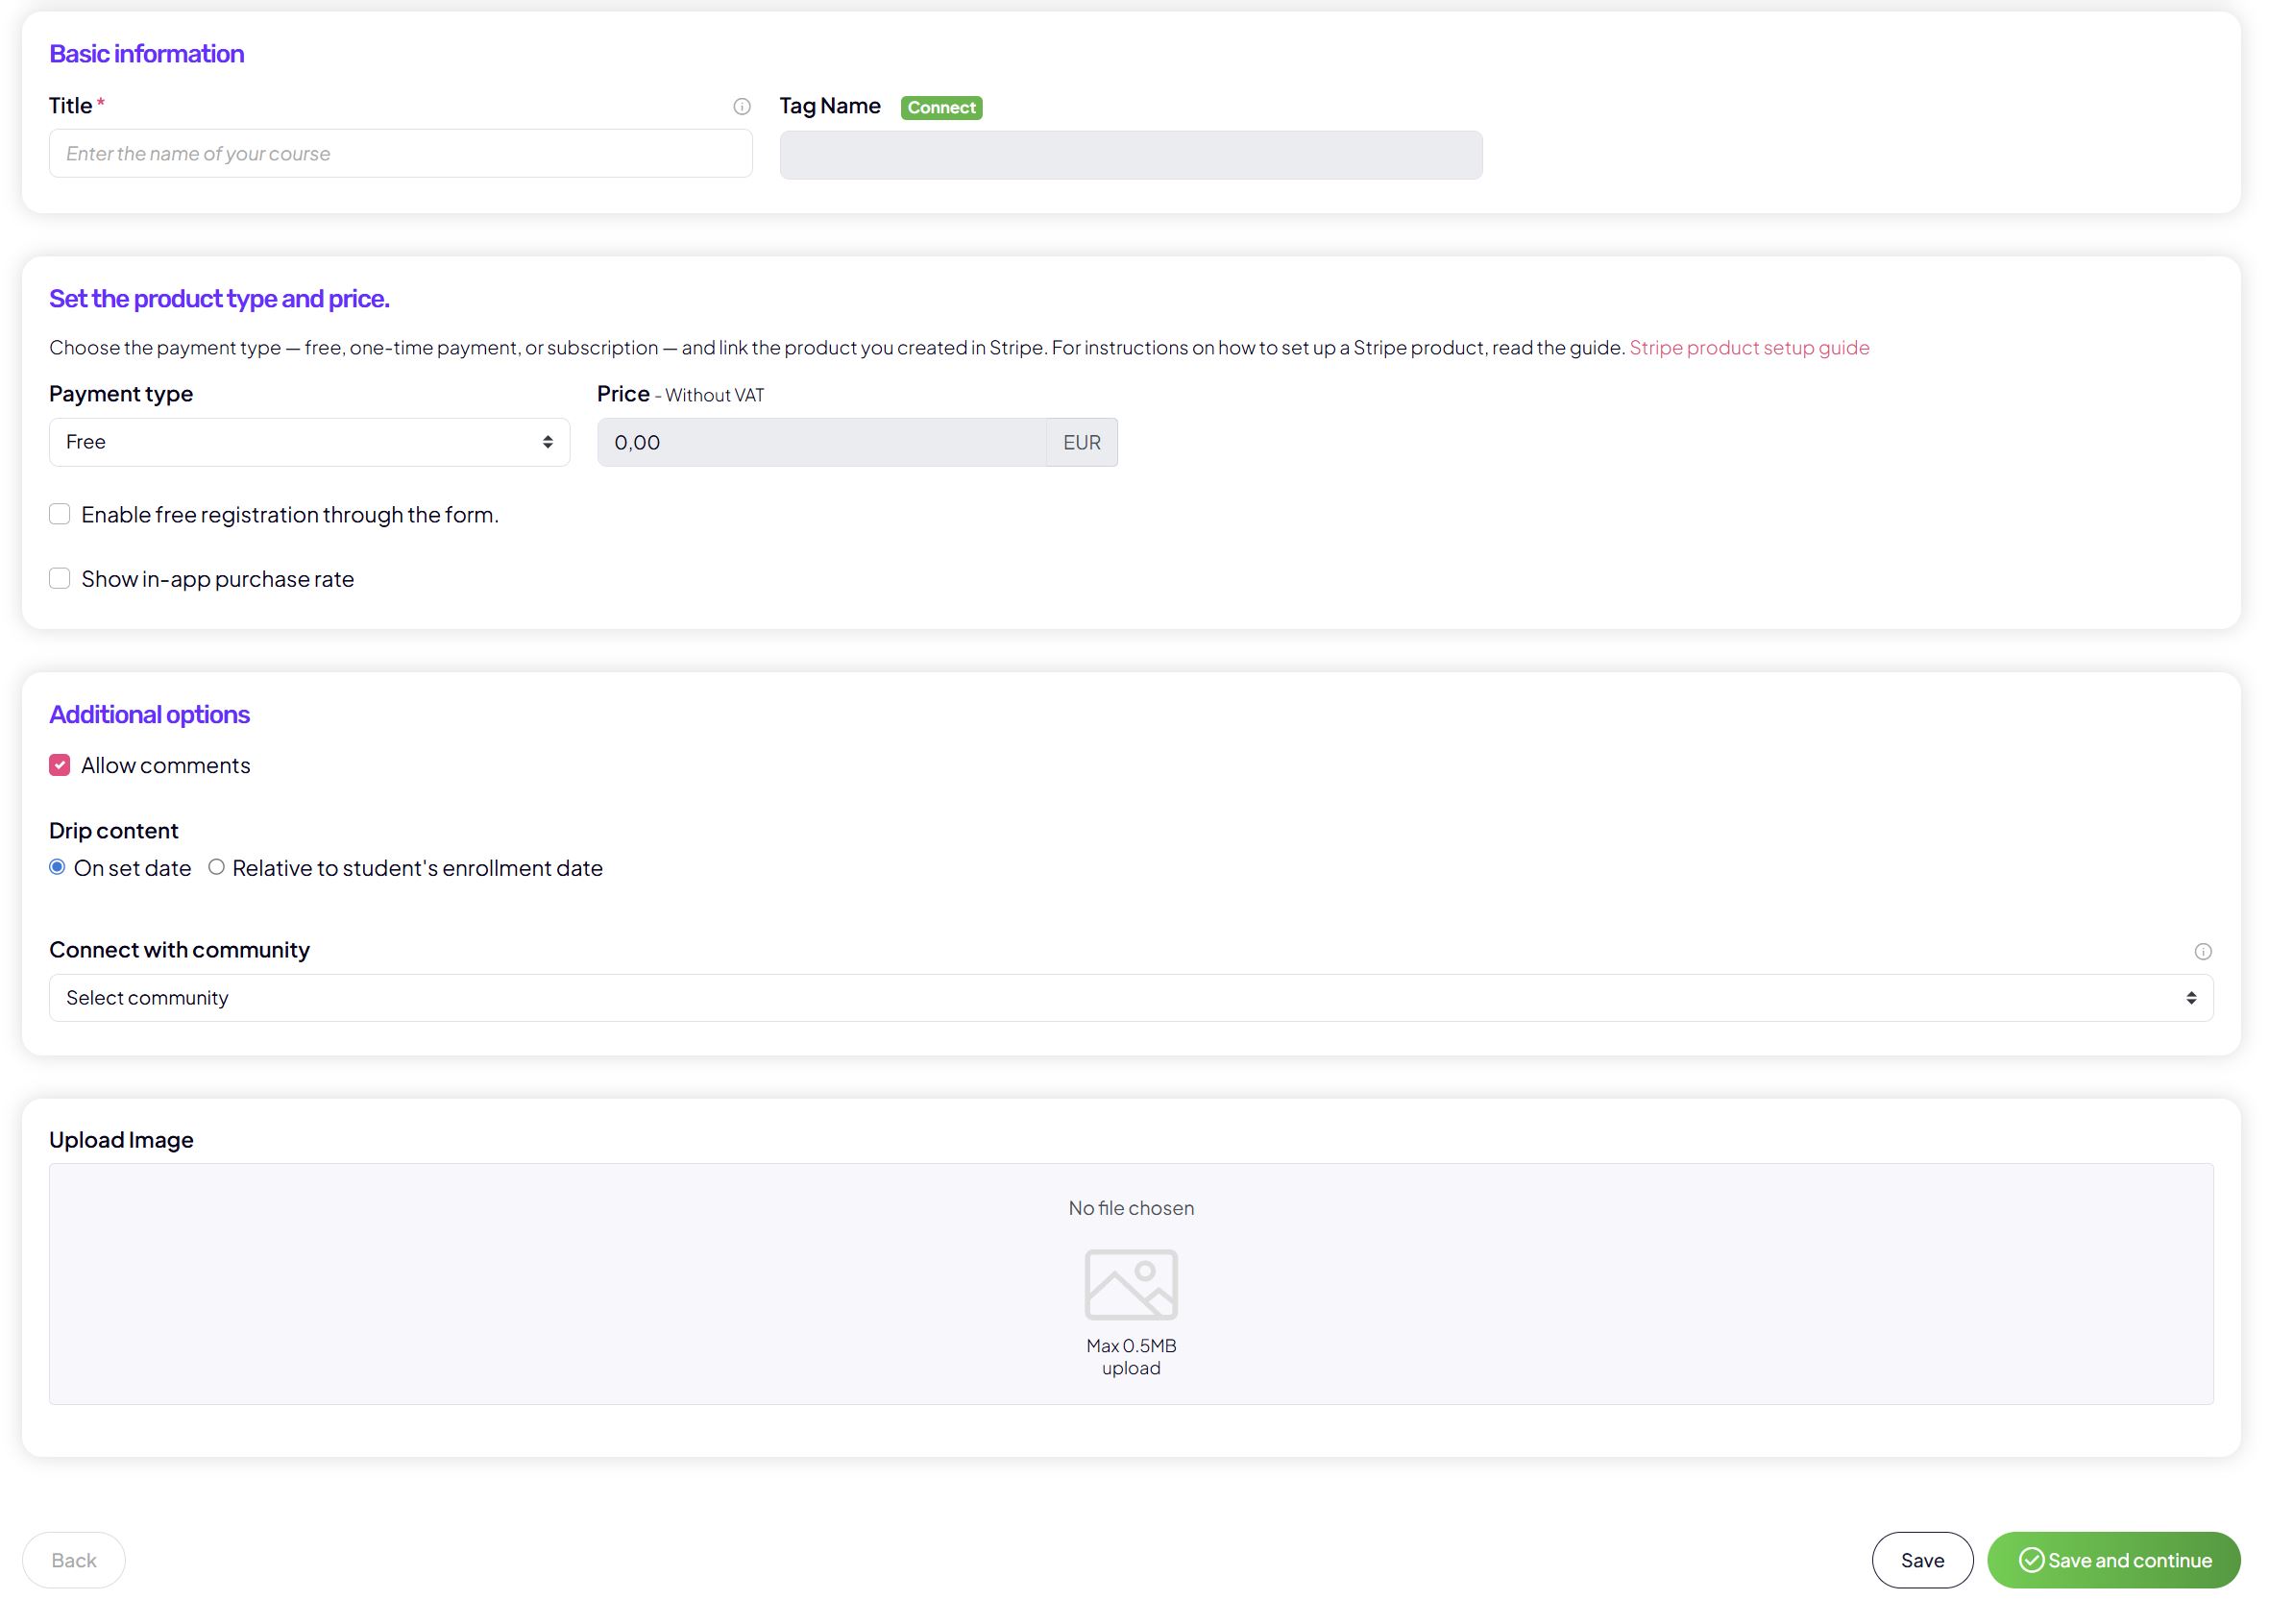Screen dimensions: 2269x1624
Task: Enable free registration through the form checkbox
Action: pyautogui.click(x=60, y=514)
